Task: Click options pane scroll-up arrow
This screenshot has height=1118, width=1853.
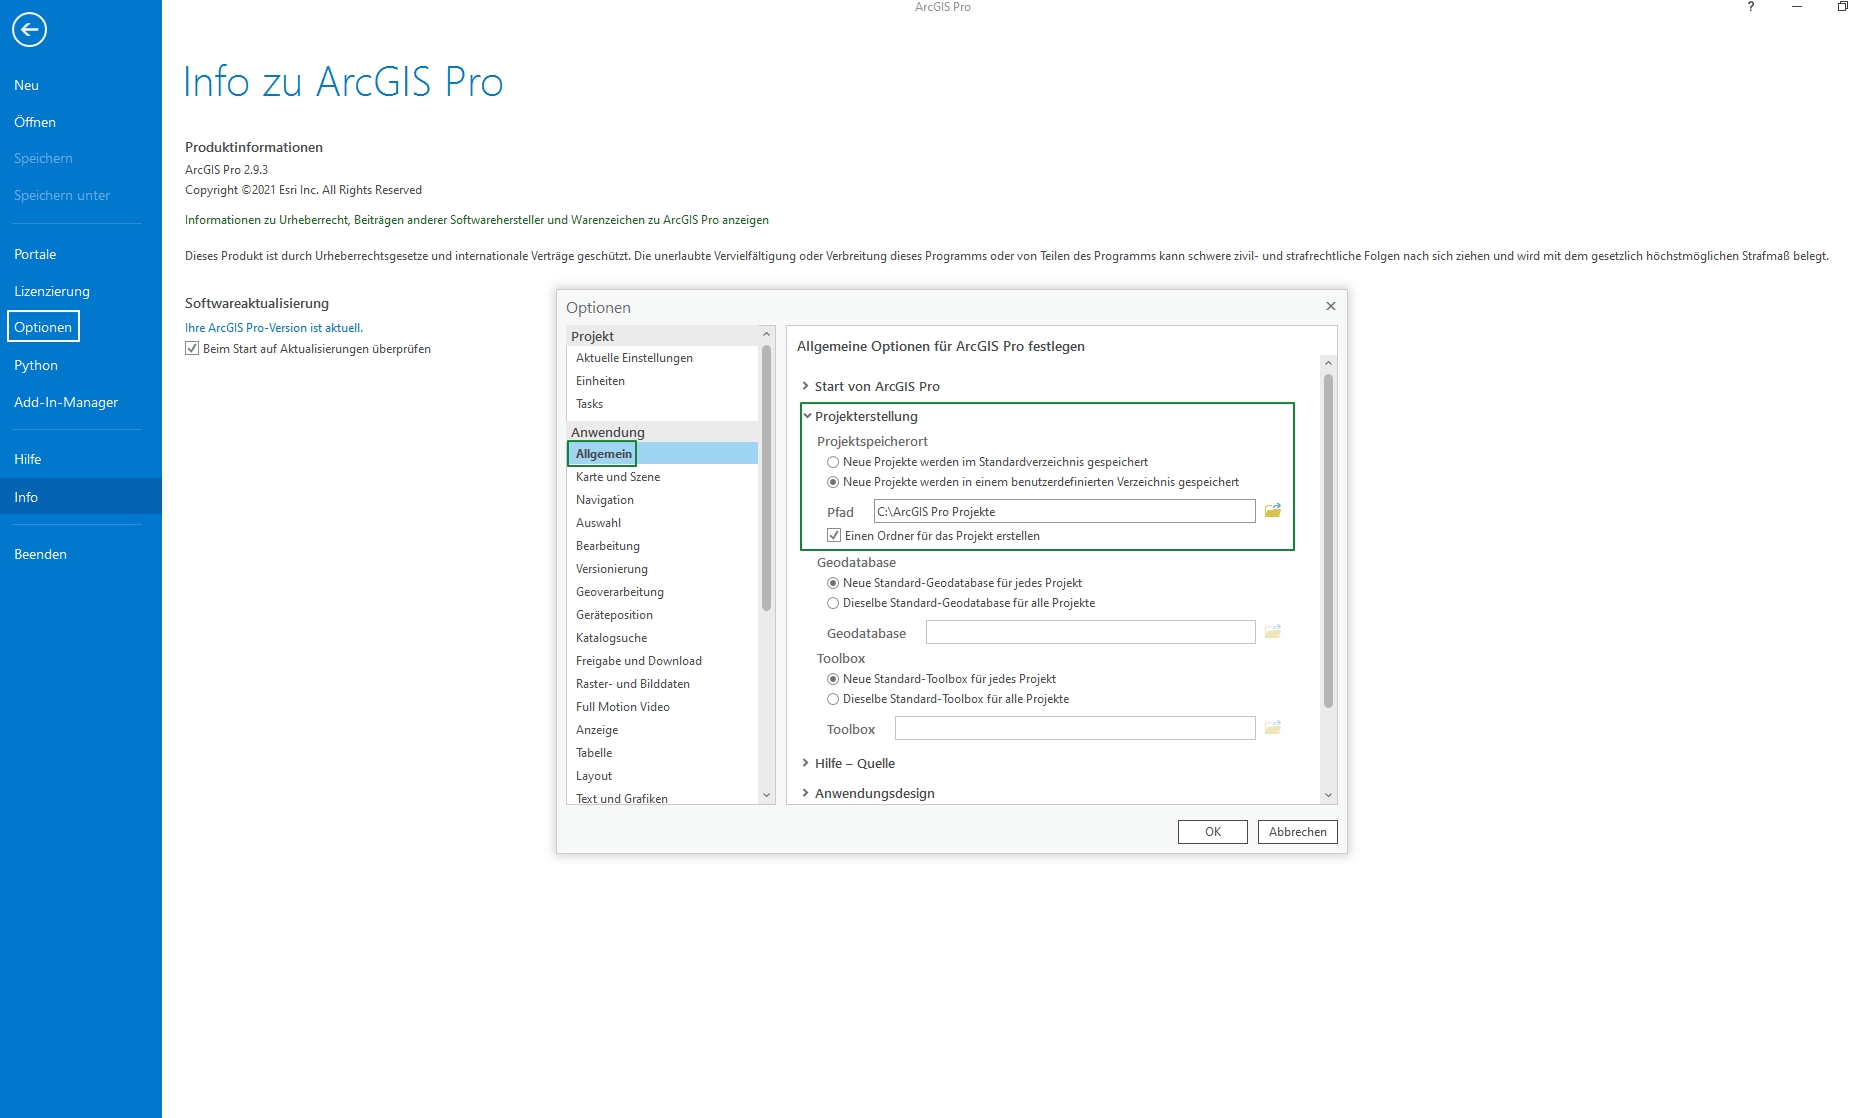Action: [1328, 363]
